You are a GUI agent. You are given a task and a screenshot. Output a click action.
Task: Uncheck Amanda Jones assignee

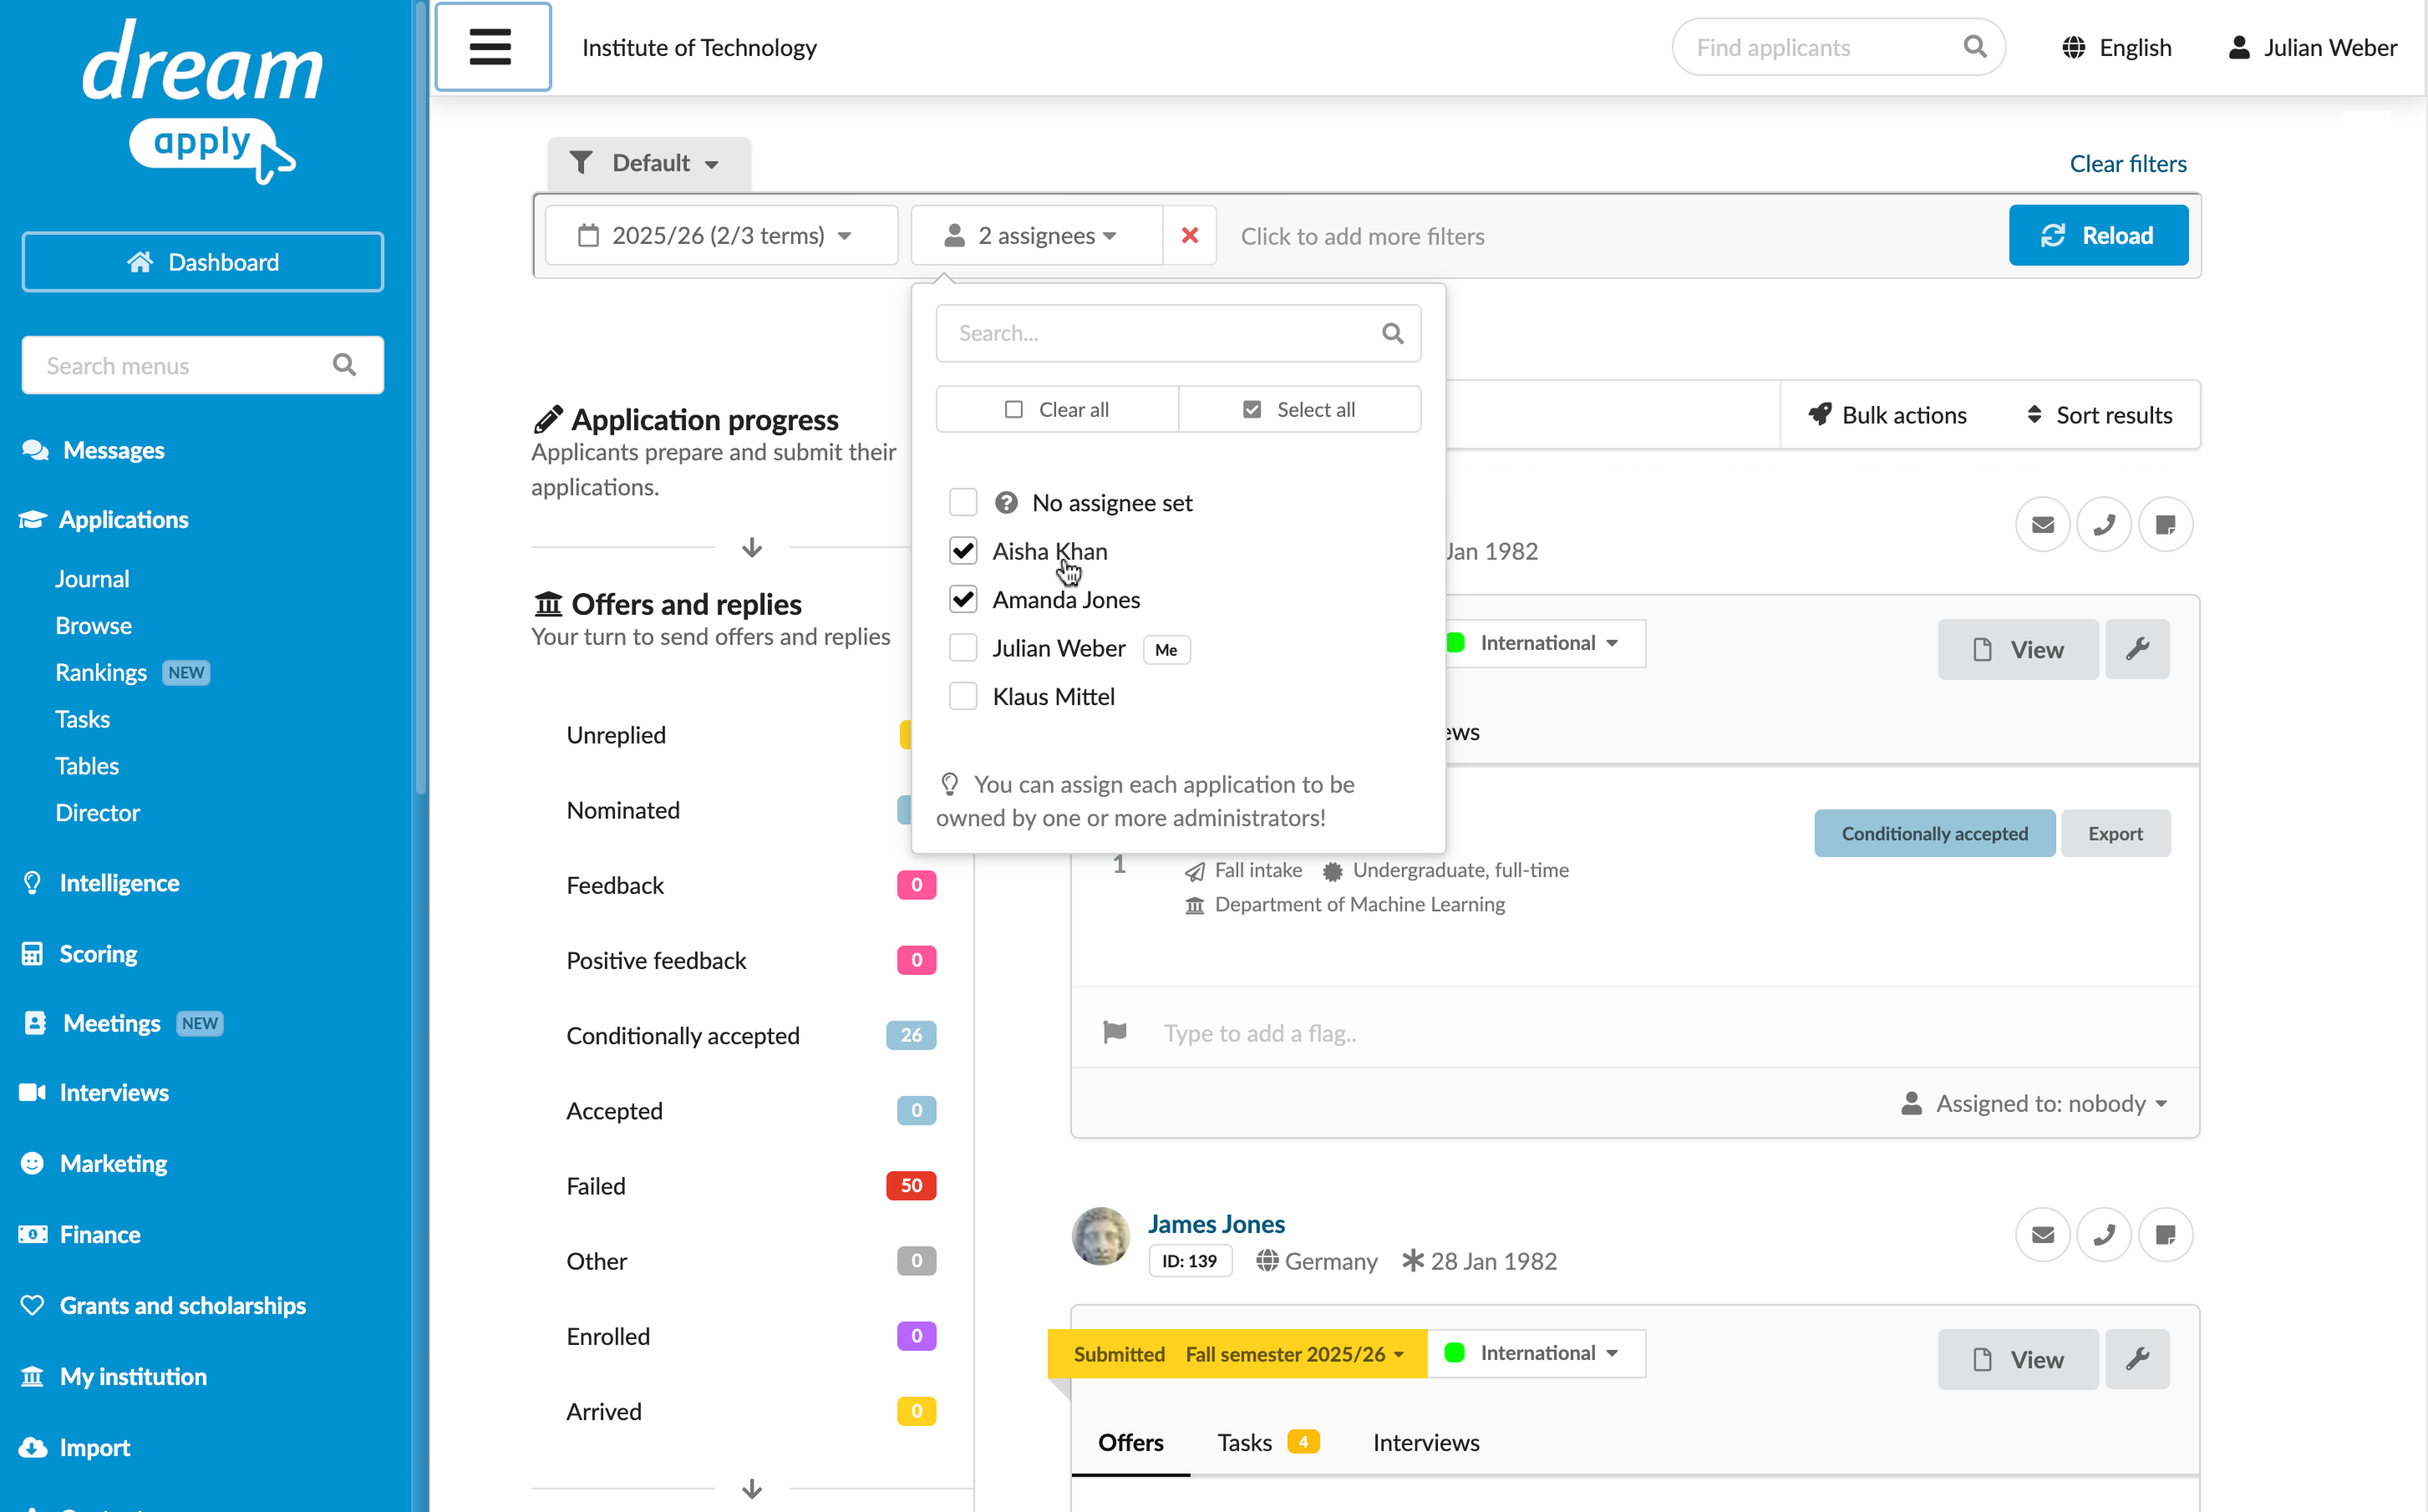pos(962,599)
